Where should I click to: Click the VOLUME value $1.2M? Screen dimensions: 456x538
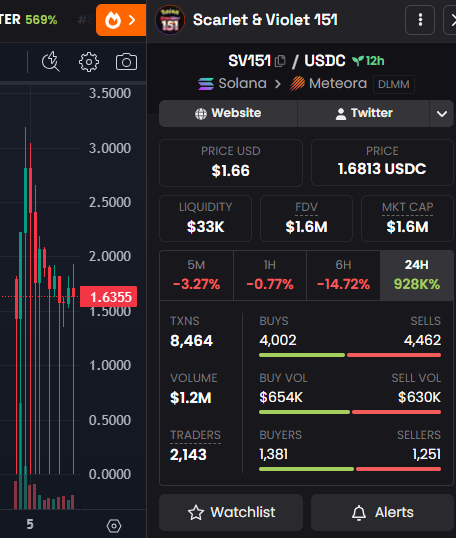[190, 398]
